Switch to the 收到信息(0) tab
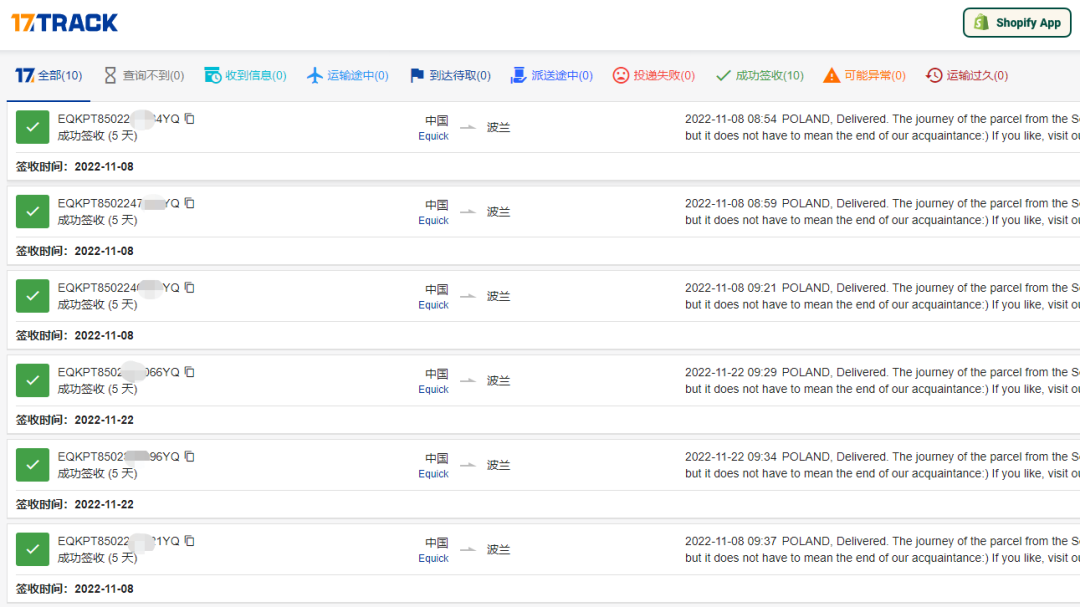This screenshot has width=1080, height=607. pos(245,75)
